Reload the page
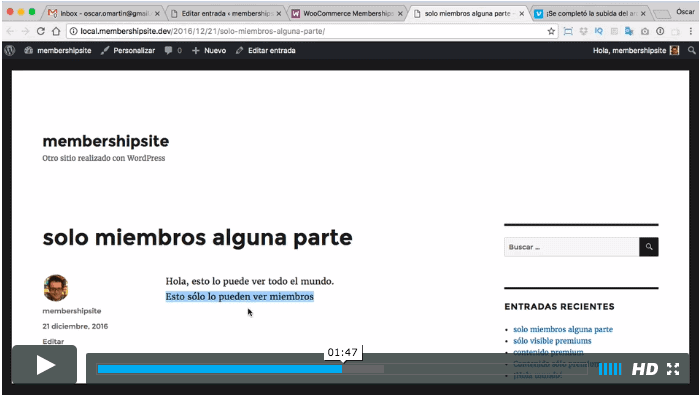This screenshot has width=700, height=395. pos(41,31)
